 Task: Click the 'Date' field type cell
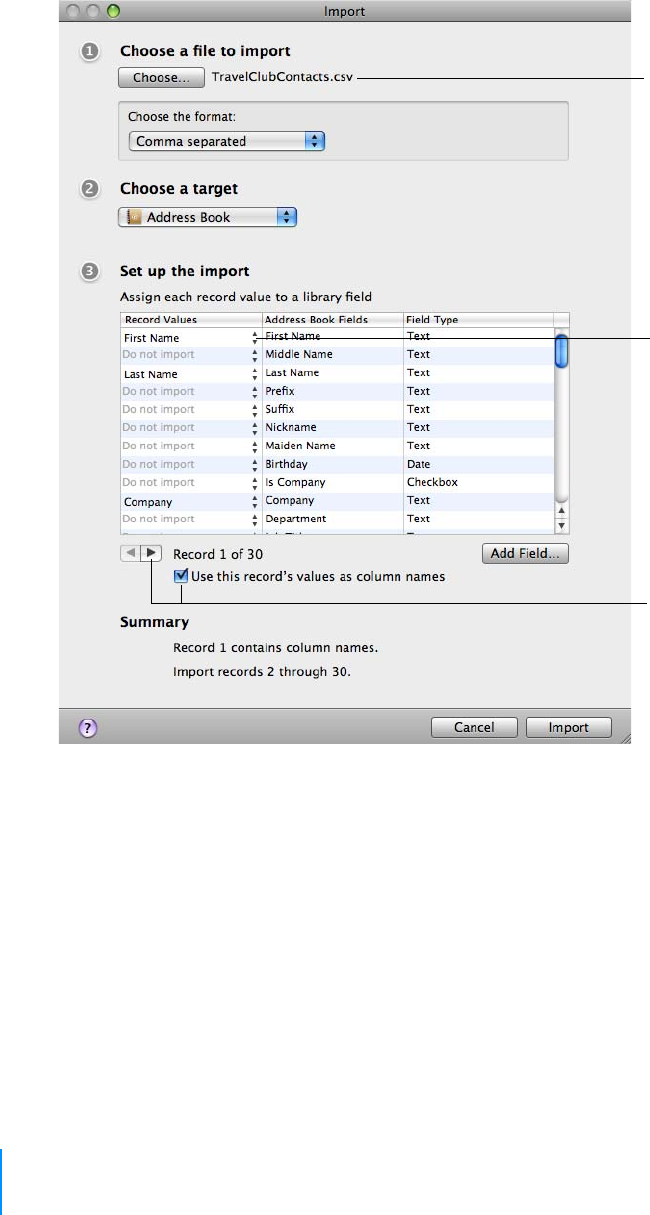478,464
